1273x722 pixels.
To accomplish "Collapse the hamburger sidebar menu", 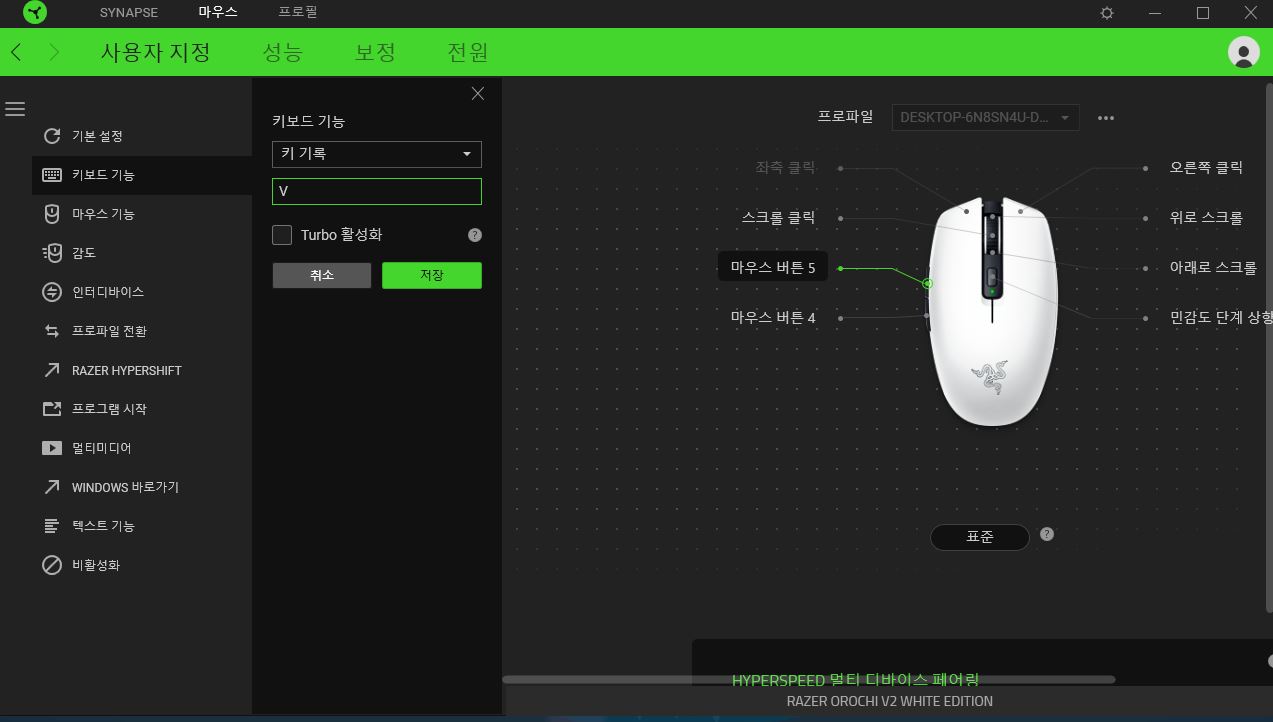I will [x=15, y=109].
